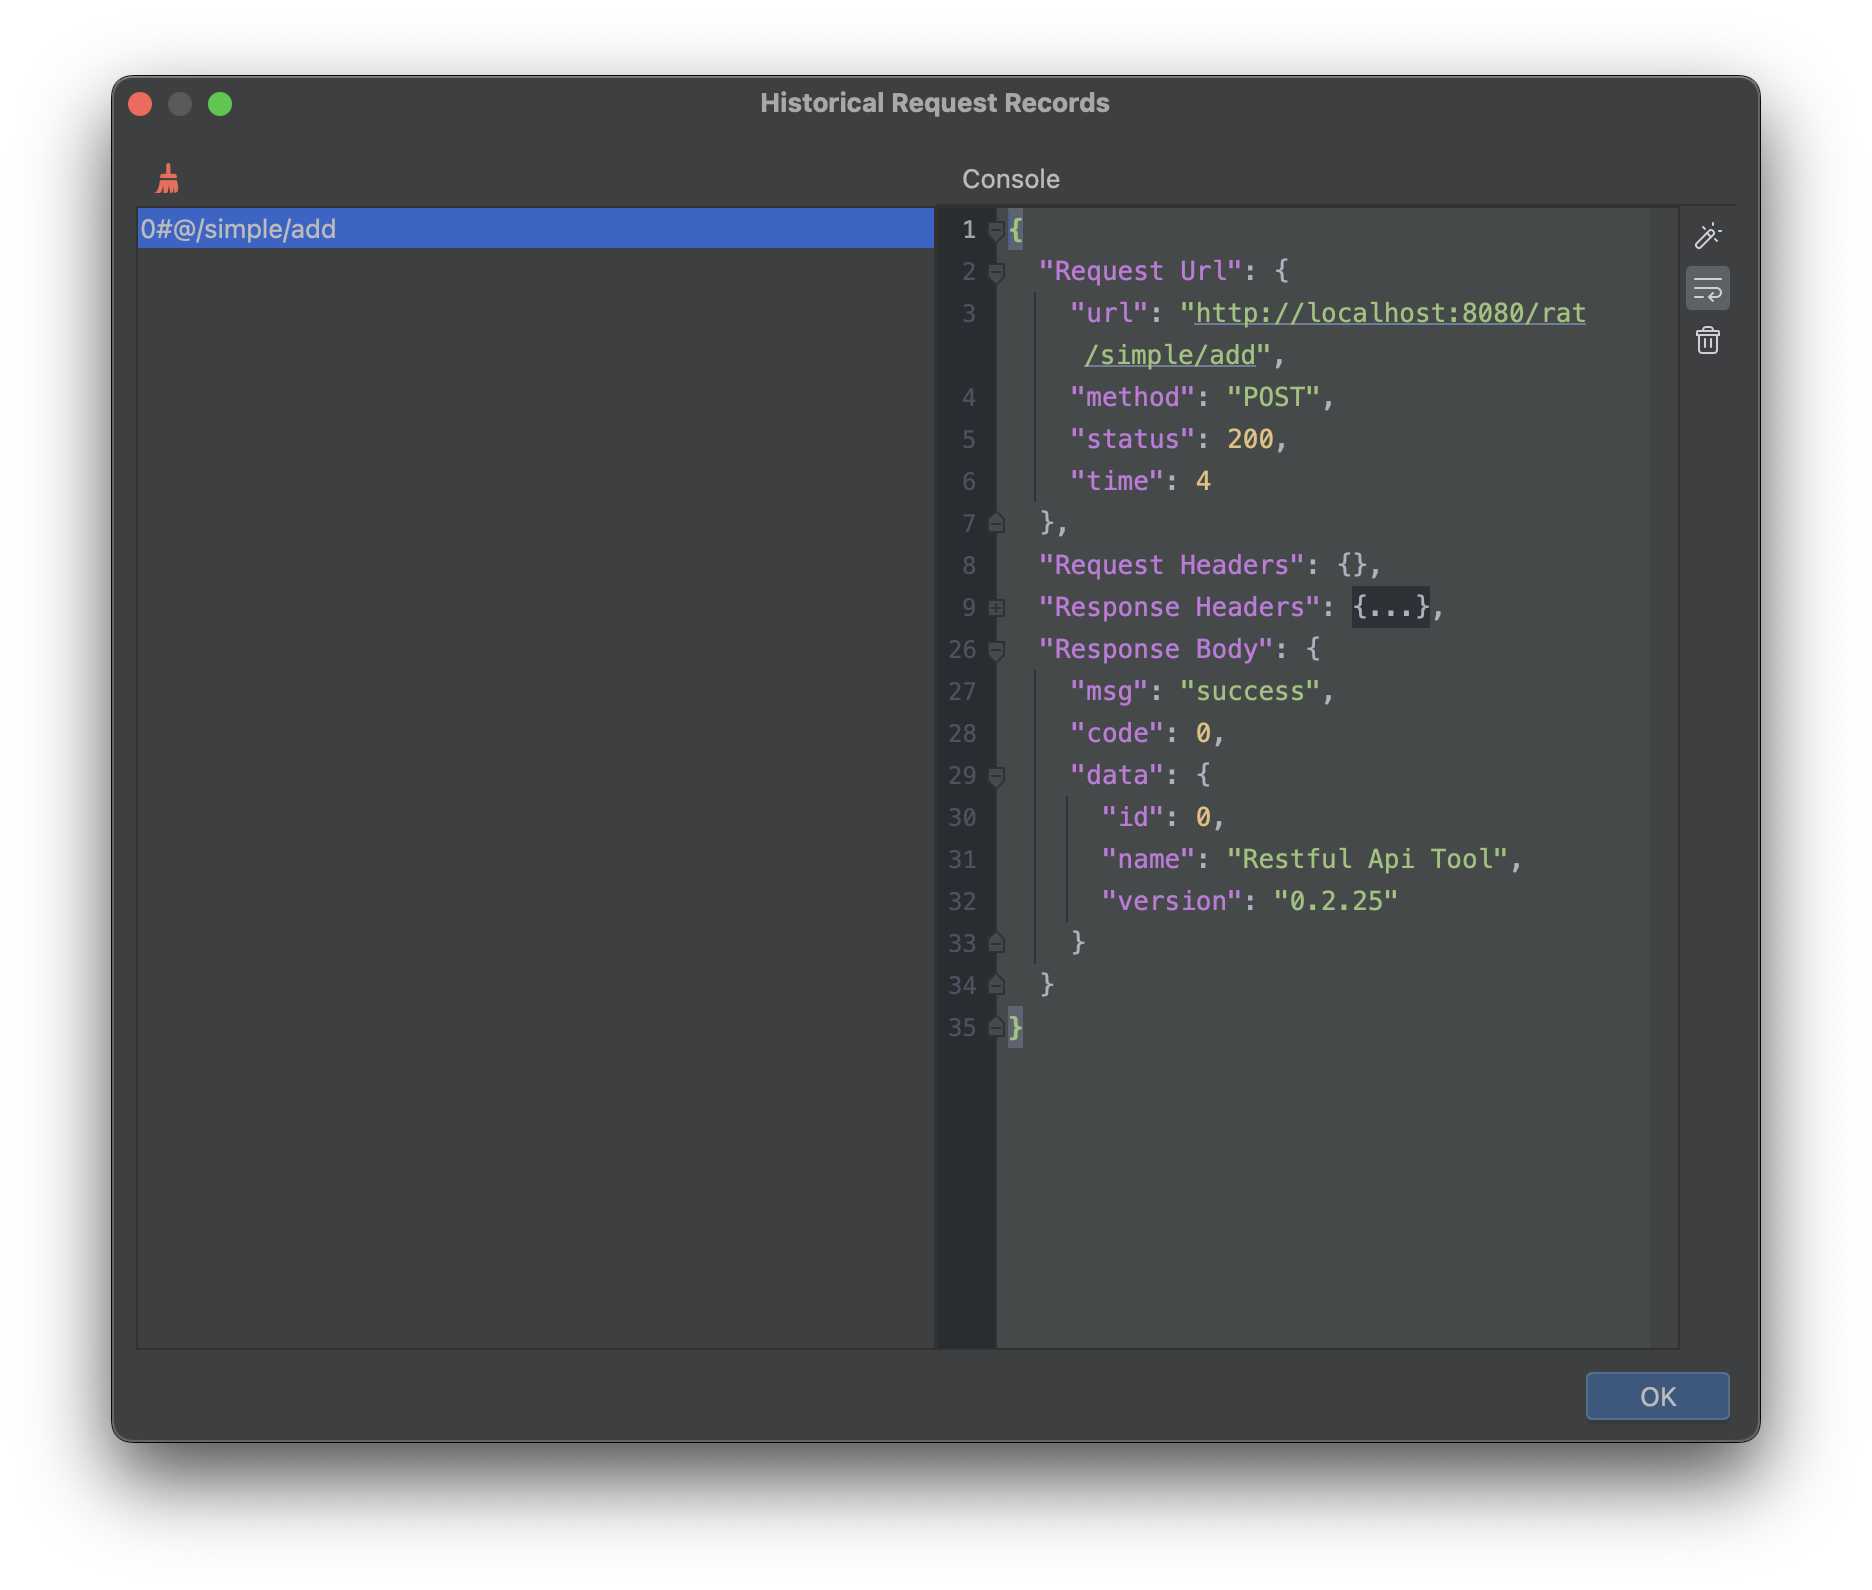
Task: Select the reformat code magic wand icon
Action: point(1708,236)
